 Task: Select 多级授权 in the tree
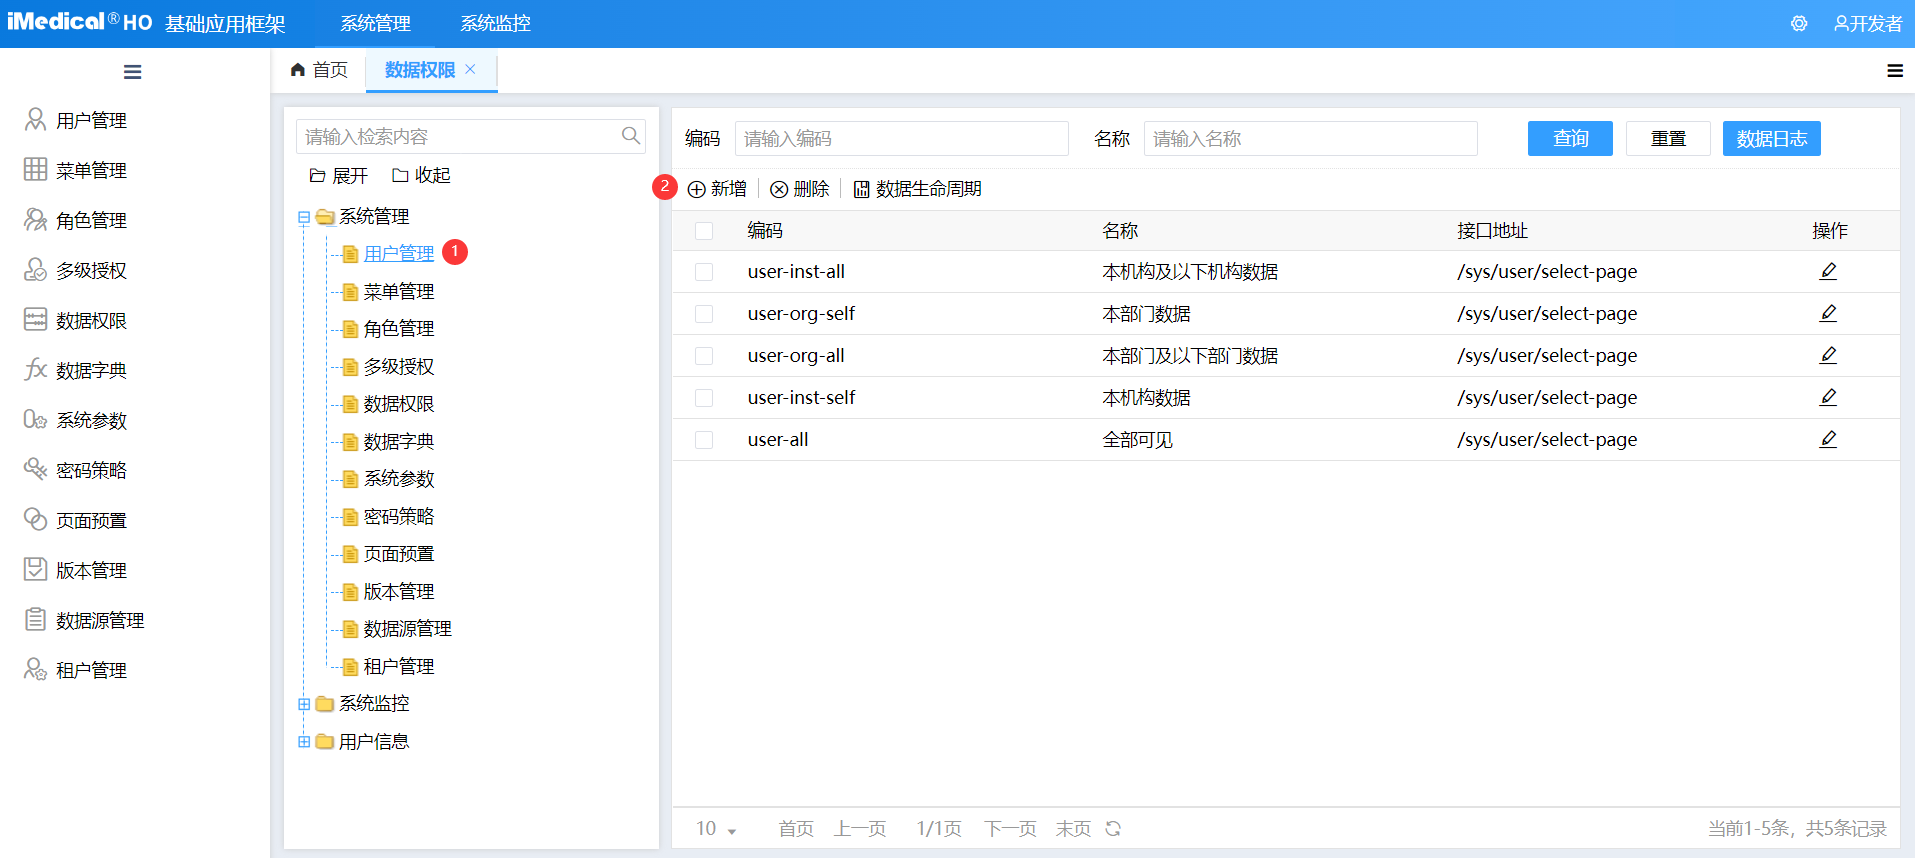[399, 367]
